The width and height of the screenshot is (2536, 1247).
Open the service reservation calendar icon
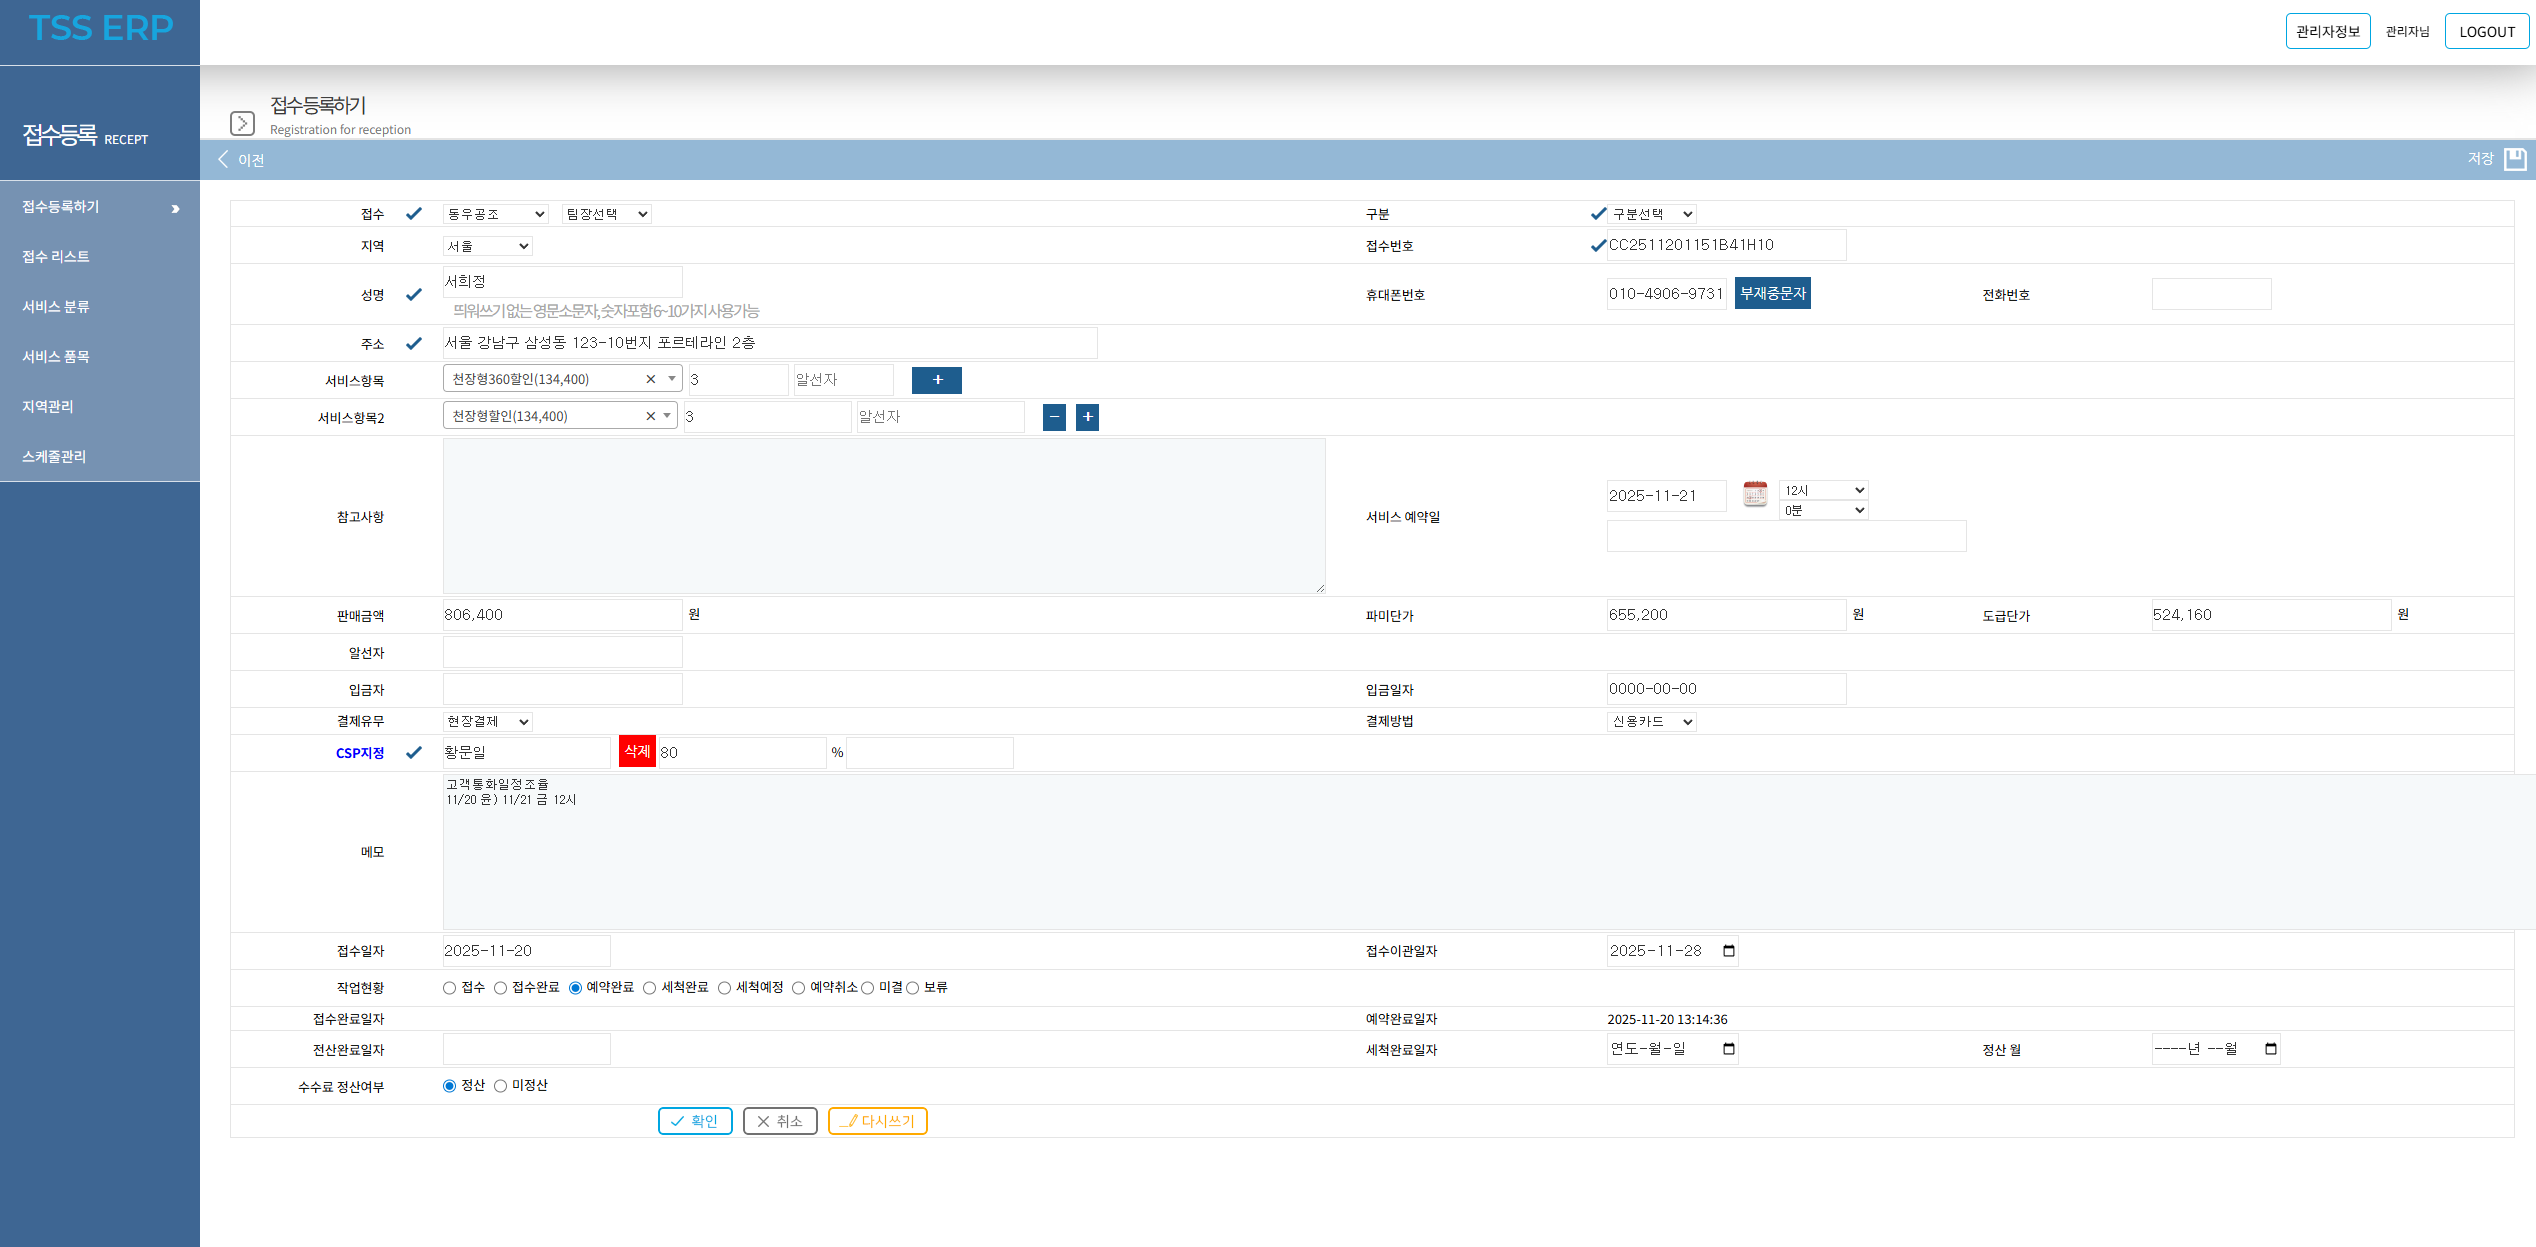(1755, 494)
